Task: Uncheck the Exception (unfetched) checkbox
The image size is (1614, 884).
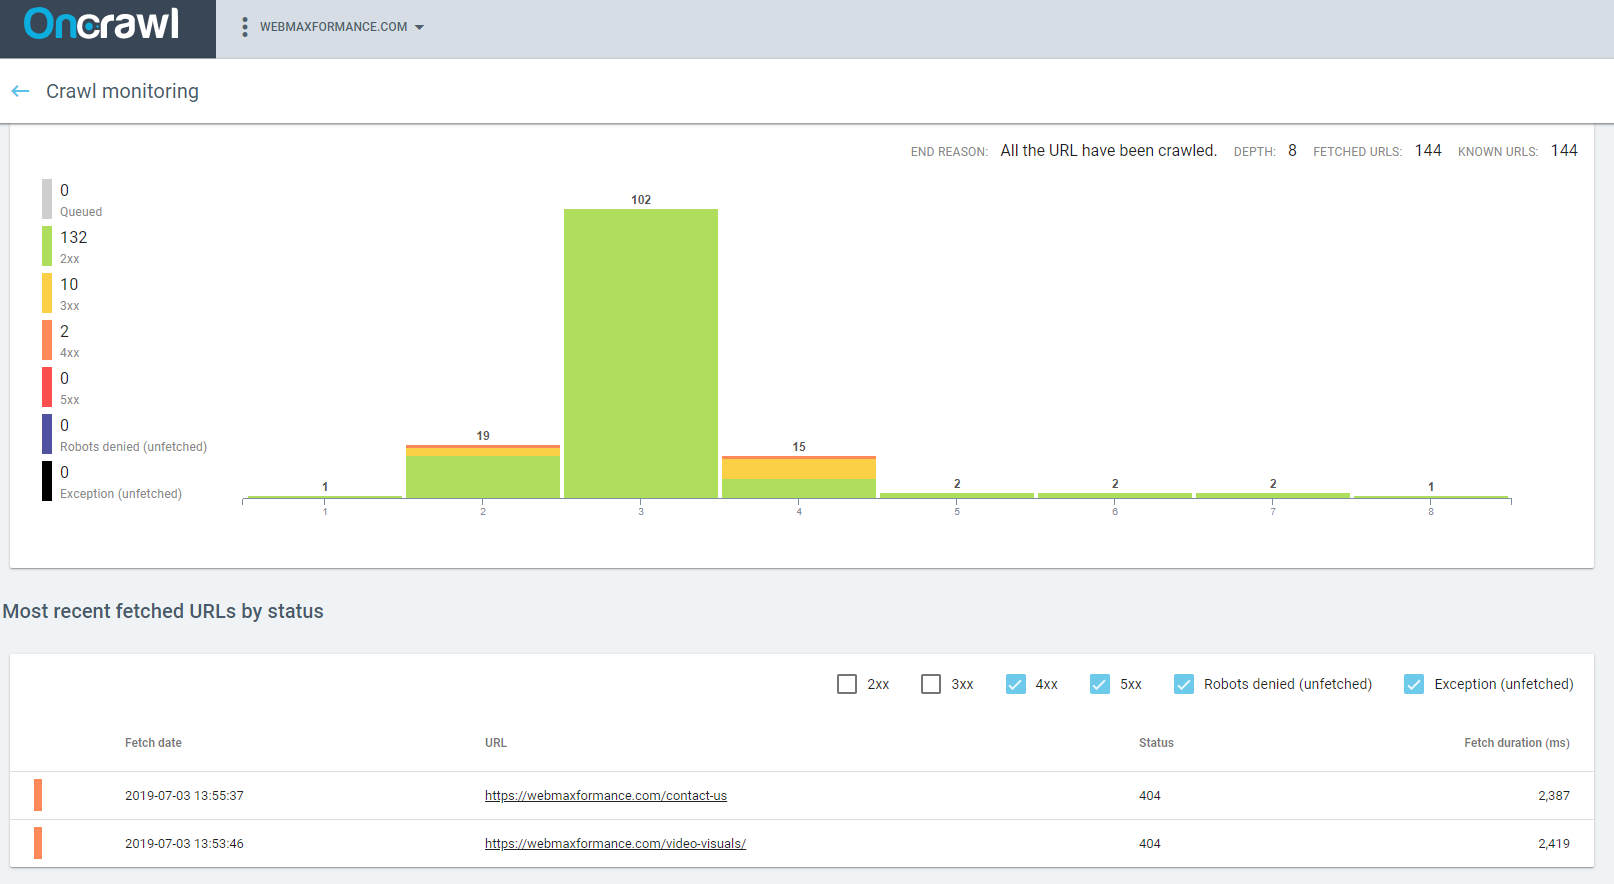Action: tap(1414, 684)
